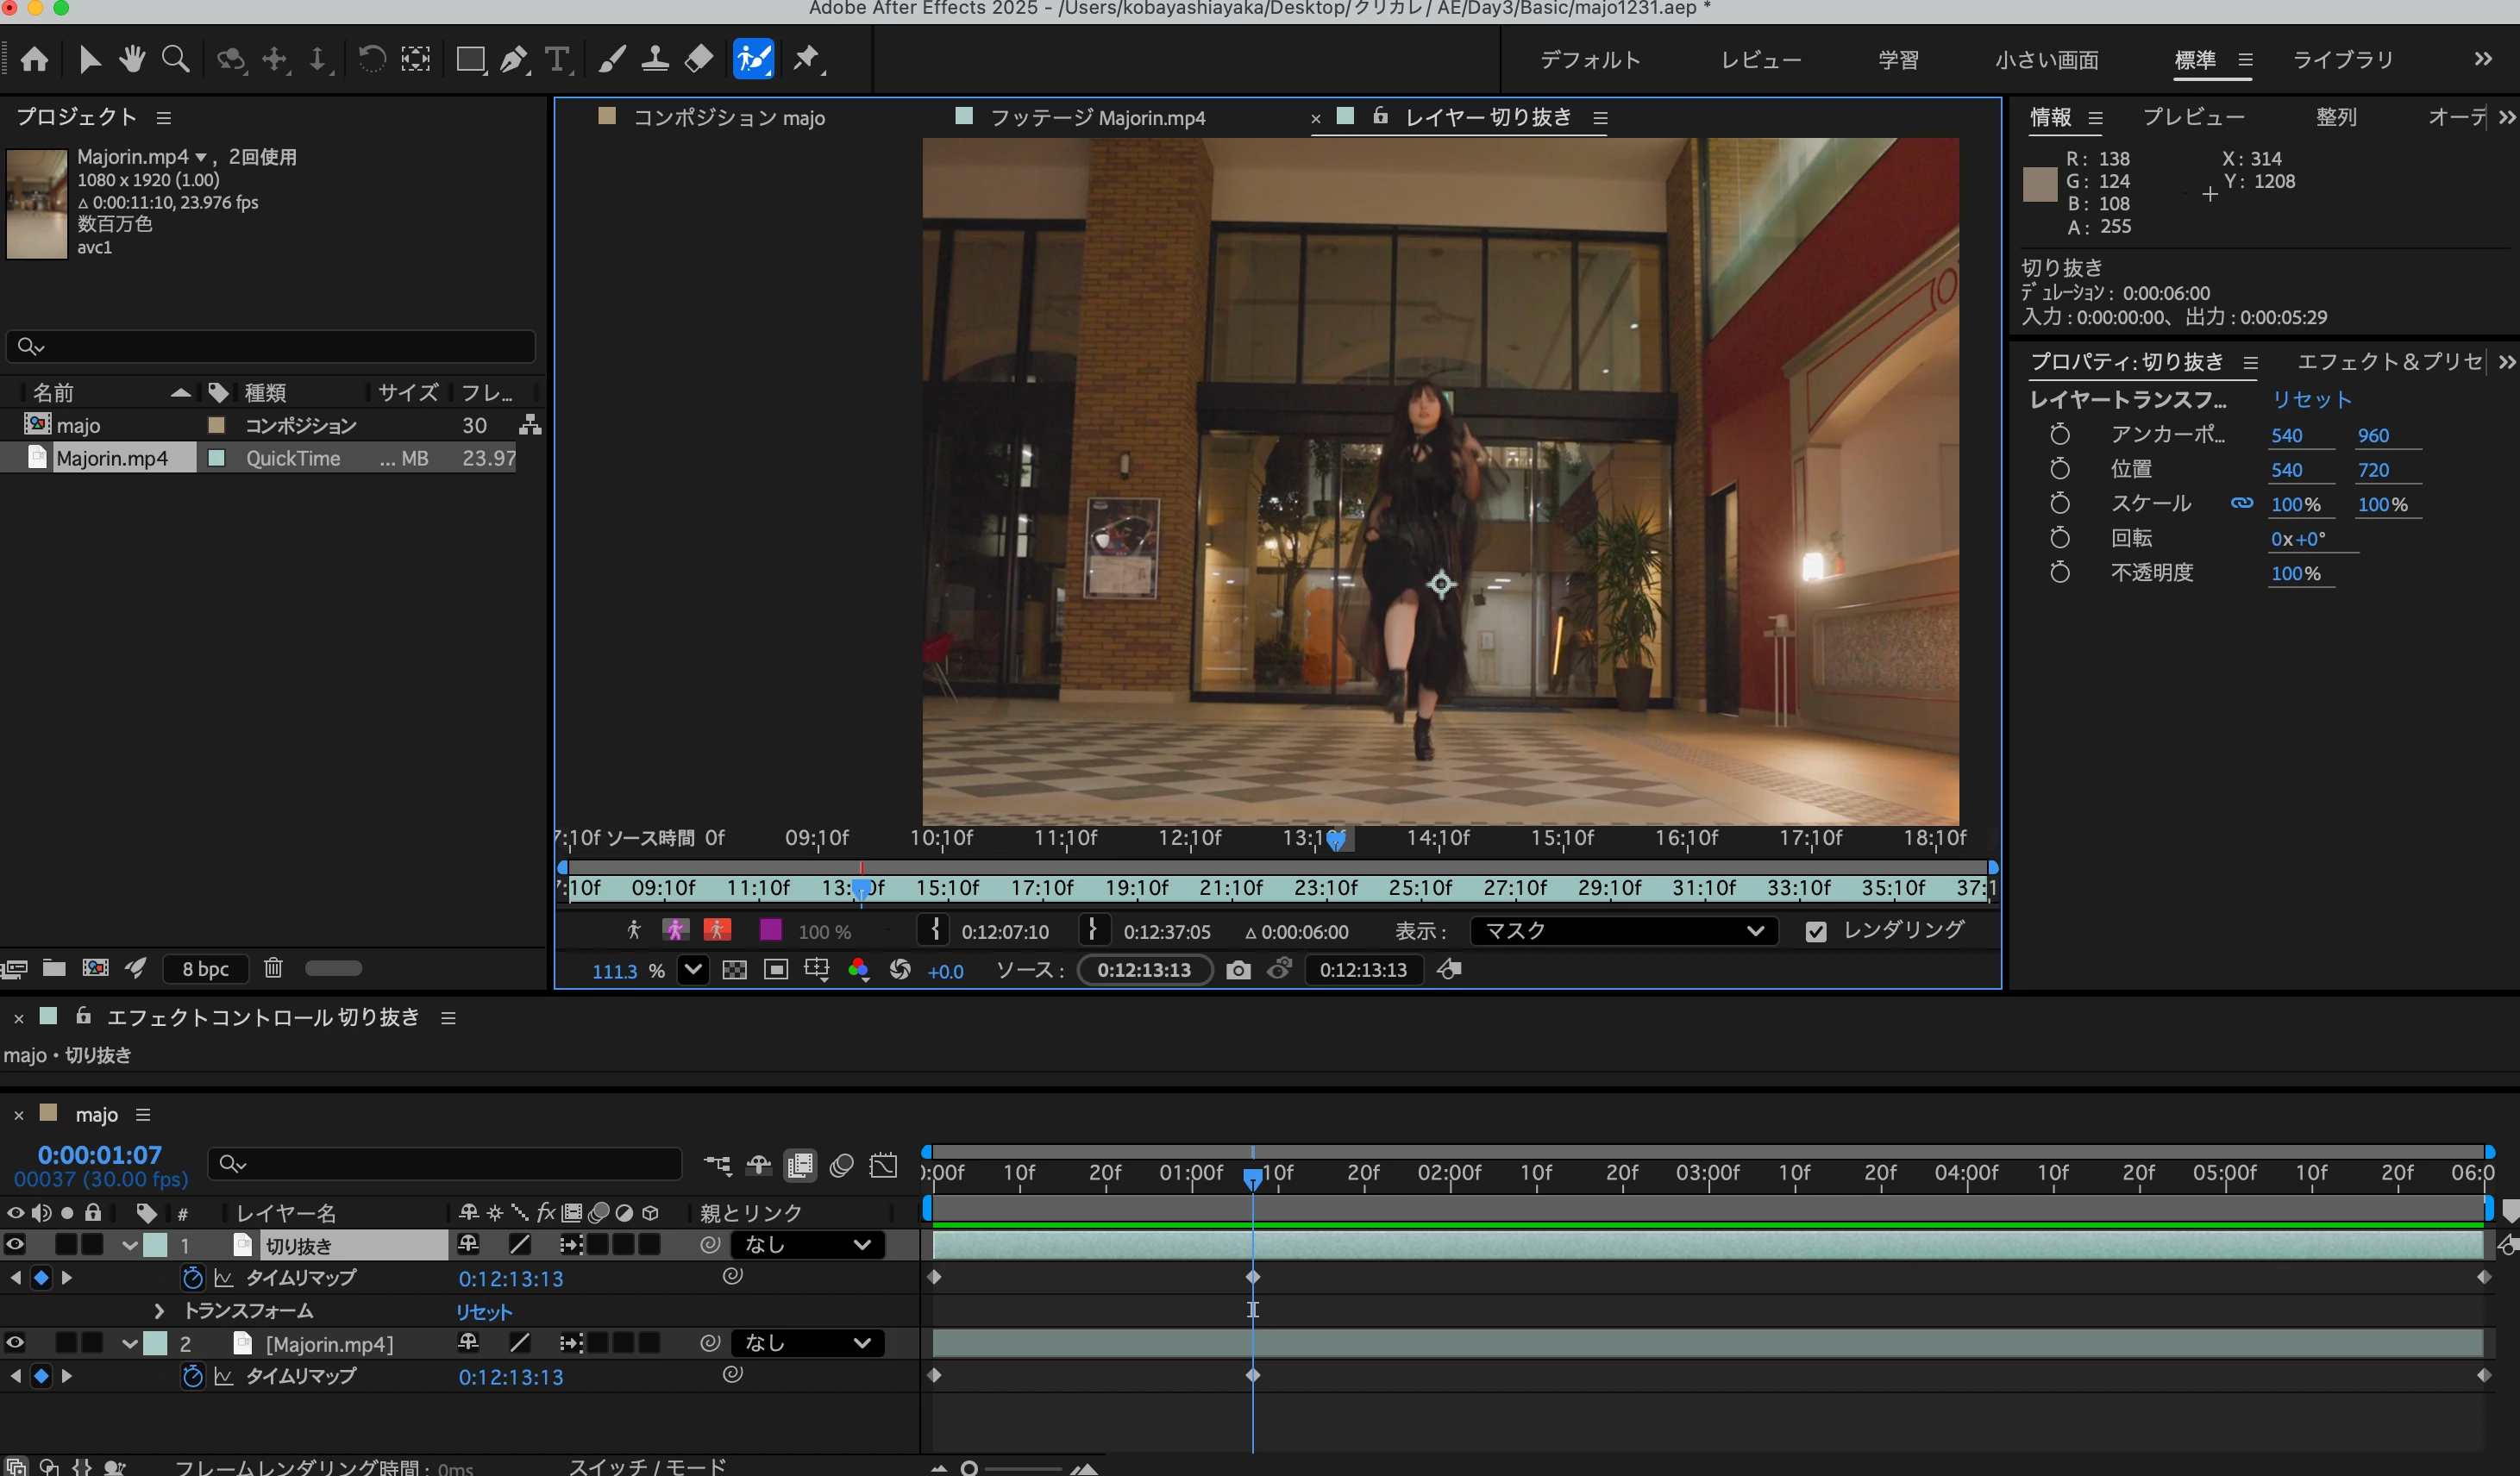Toggle the レンダリング checkbox
2520x1476 pixels.
[1816, 932]
